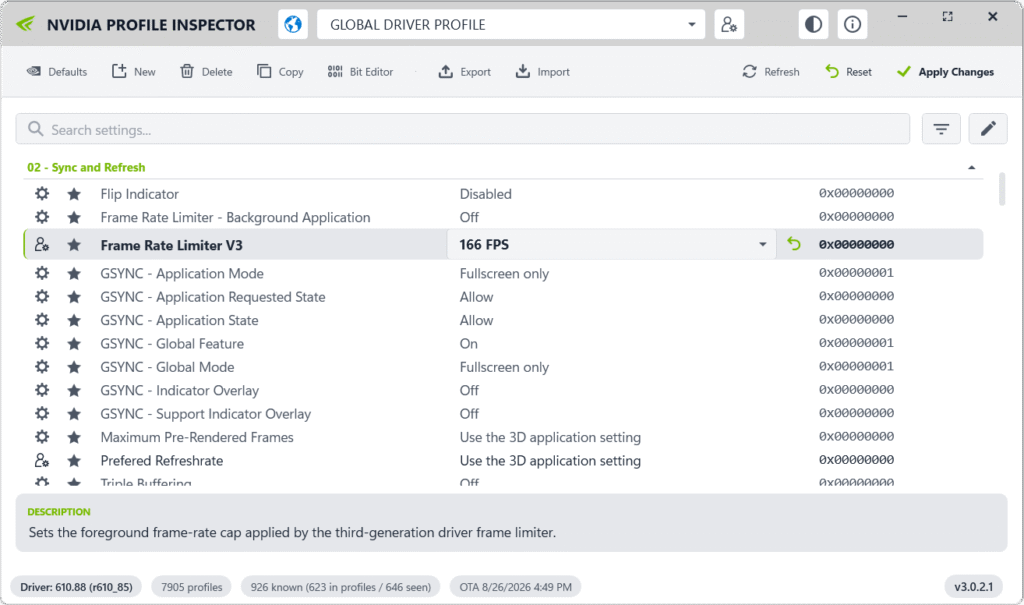Image resolution: width=1024 pixels, height=605 pixels.
Task: Toggle dark/light theme contrast icon
Action: (x=813, y=25)
